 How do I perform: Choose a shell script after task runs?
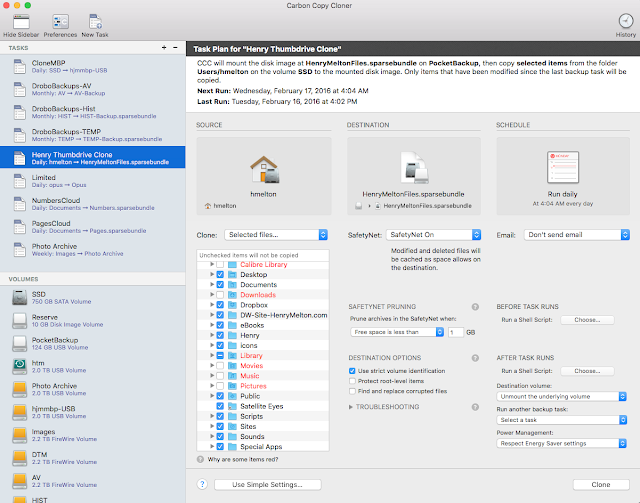pyautogui.click(x=587, y=371)
